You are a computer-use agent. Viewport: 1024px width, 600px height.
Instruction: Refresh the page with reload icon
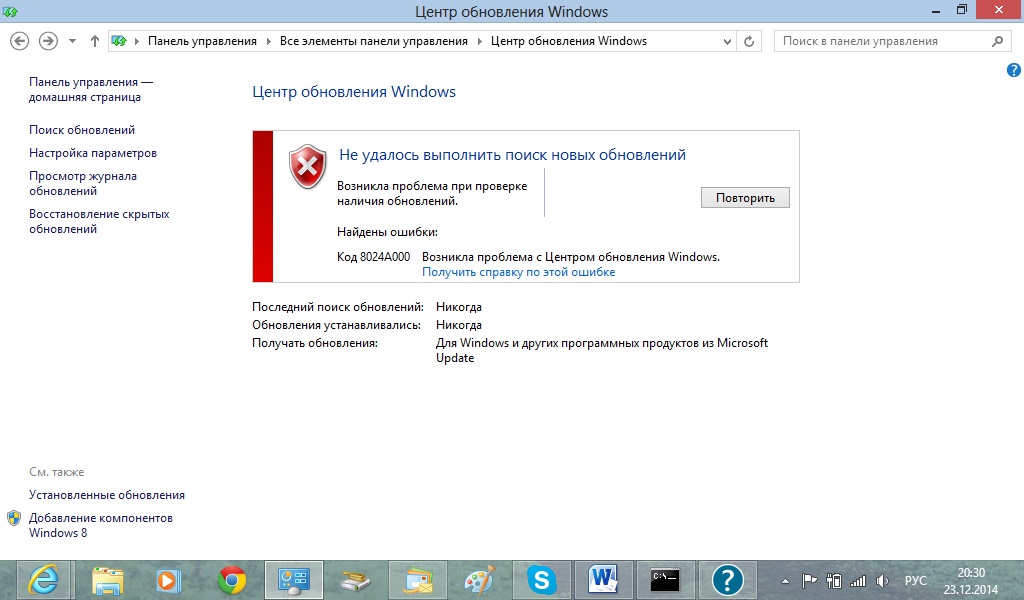click(749, 42)
